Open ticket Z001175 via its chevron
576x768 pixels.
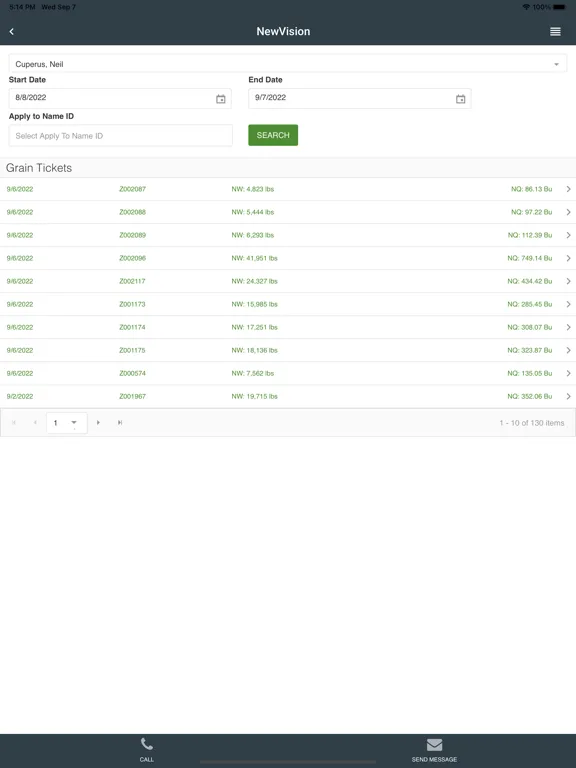pyautogui.click(x=568, y=350)
